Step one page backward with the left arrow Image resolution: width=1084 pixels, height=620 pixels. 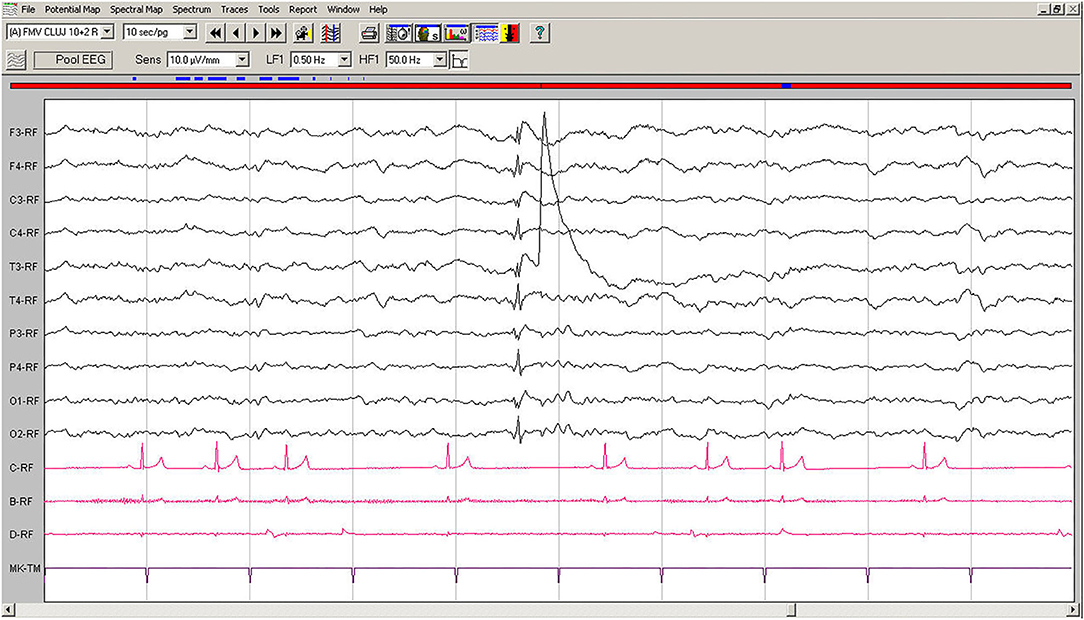[x=236, y=32]
